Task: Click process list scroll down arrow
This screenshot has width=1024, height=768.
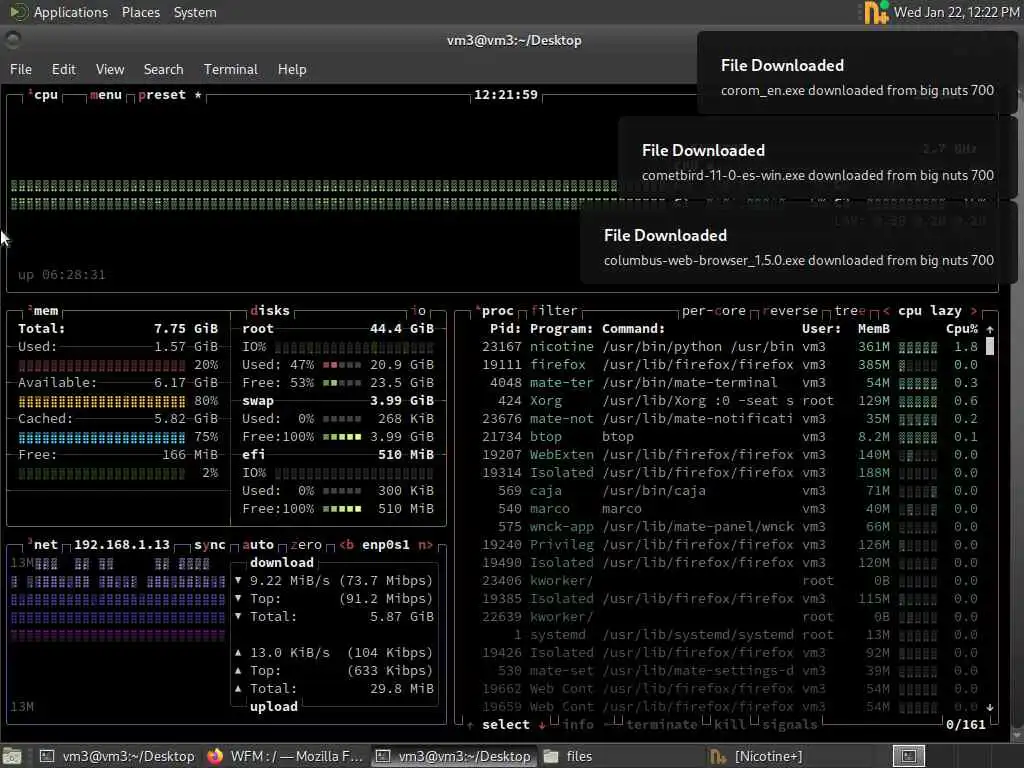Action: tap(990, 707)
